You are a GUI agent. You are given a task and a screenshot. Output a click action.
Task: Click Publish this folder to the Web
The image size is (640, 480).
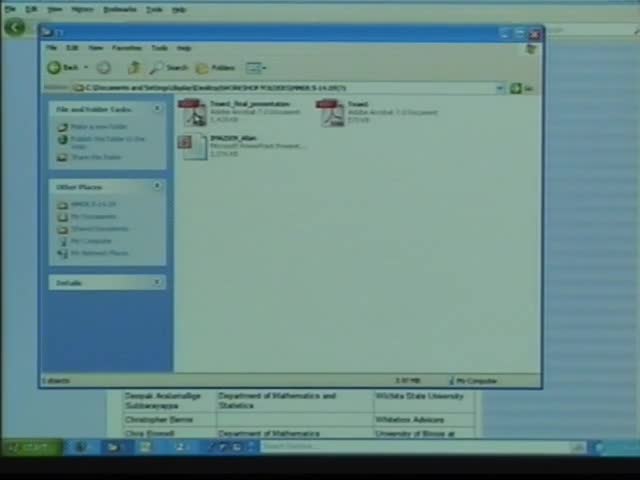point(108,142)
